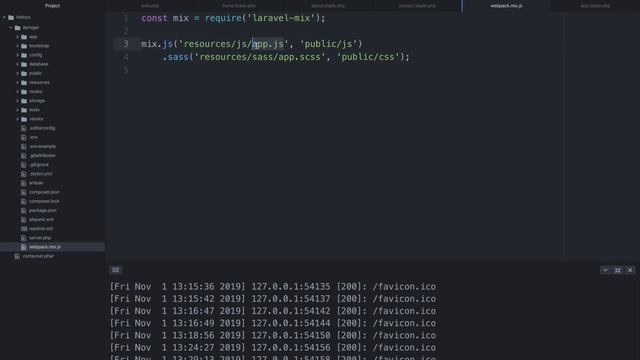Expand the resources folder arrow
The height and width of the screenshot is (360, 640).
[18, 82]
